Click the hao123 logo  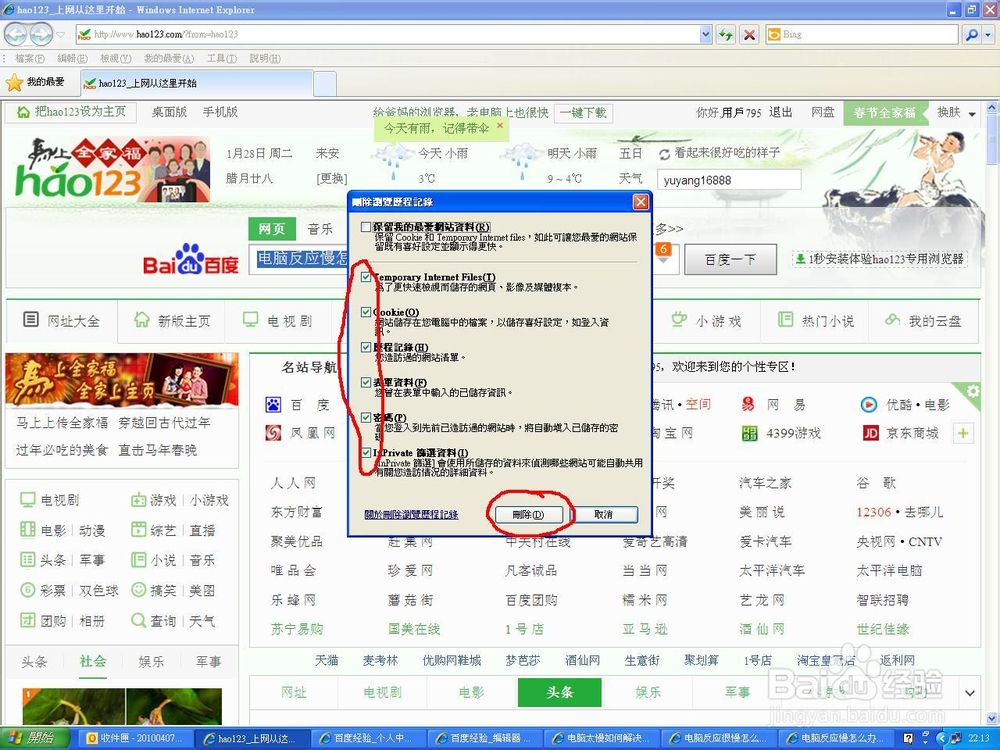[78, 180]
